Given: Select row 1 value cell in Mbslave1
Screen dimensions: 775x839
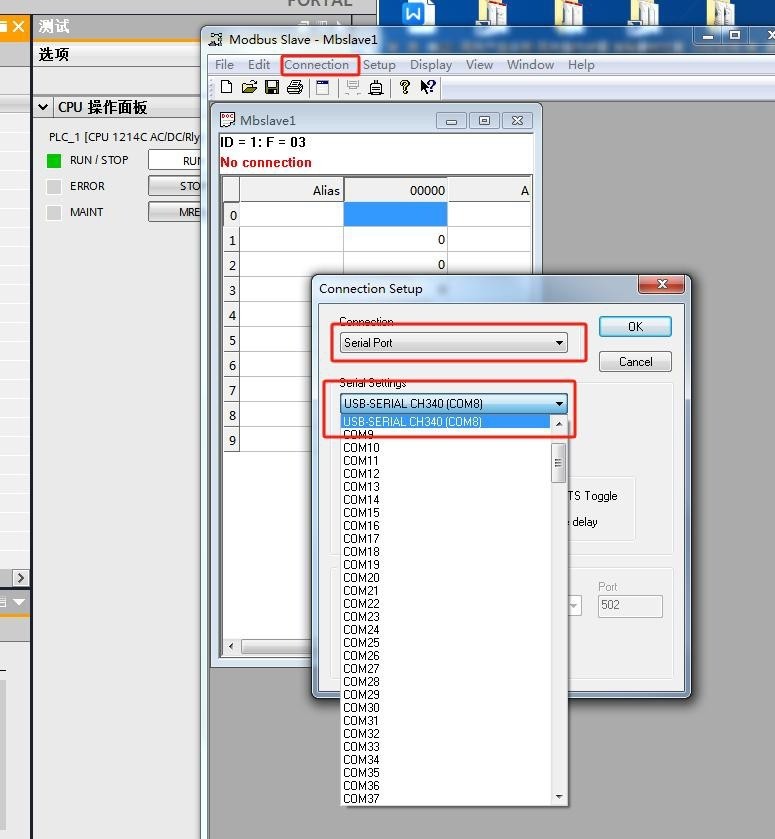Looking at the screenshot, I should 395,239.
